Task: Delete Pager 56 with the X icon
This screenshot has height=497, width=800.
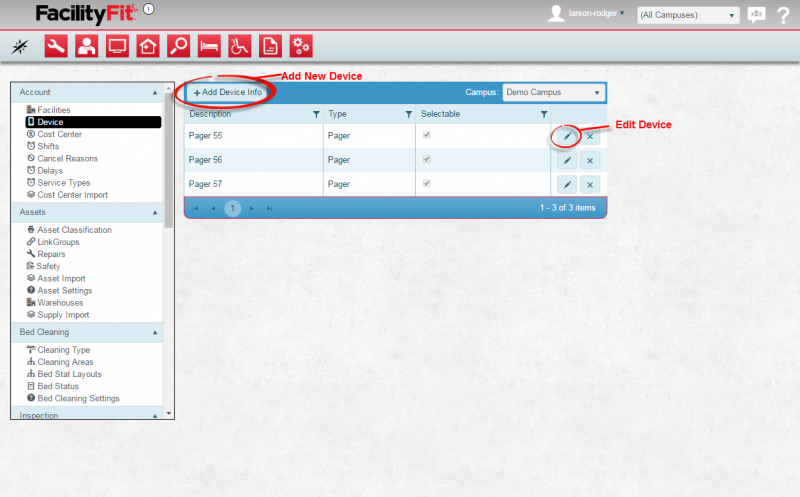Action: (590, 160)
